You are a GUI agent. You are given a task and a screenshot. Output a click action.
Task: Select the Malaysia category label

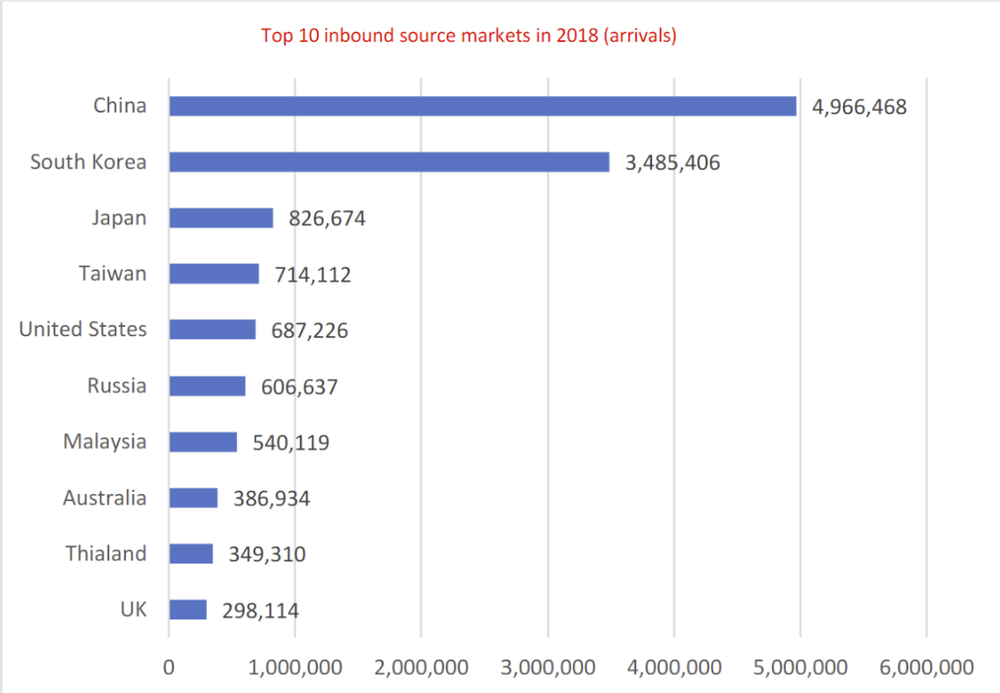pos(105,441)
